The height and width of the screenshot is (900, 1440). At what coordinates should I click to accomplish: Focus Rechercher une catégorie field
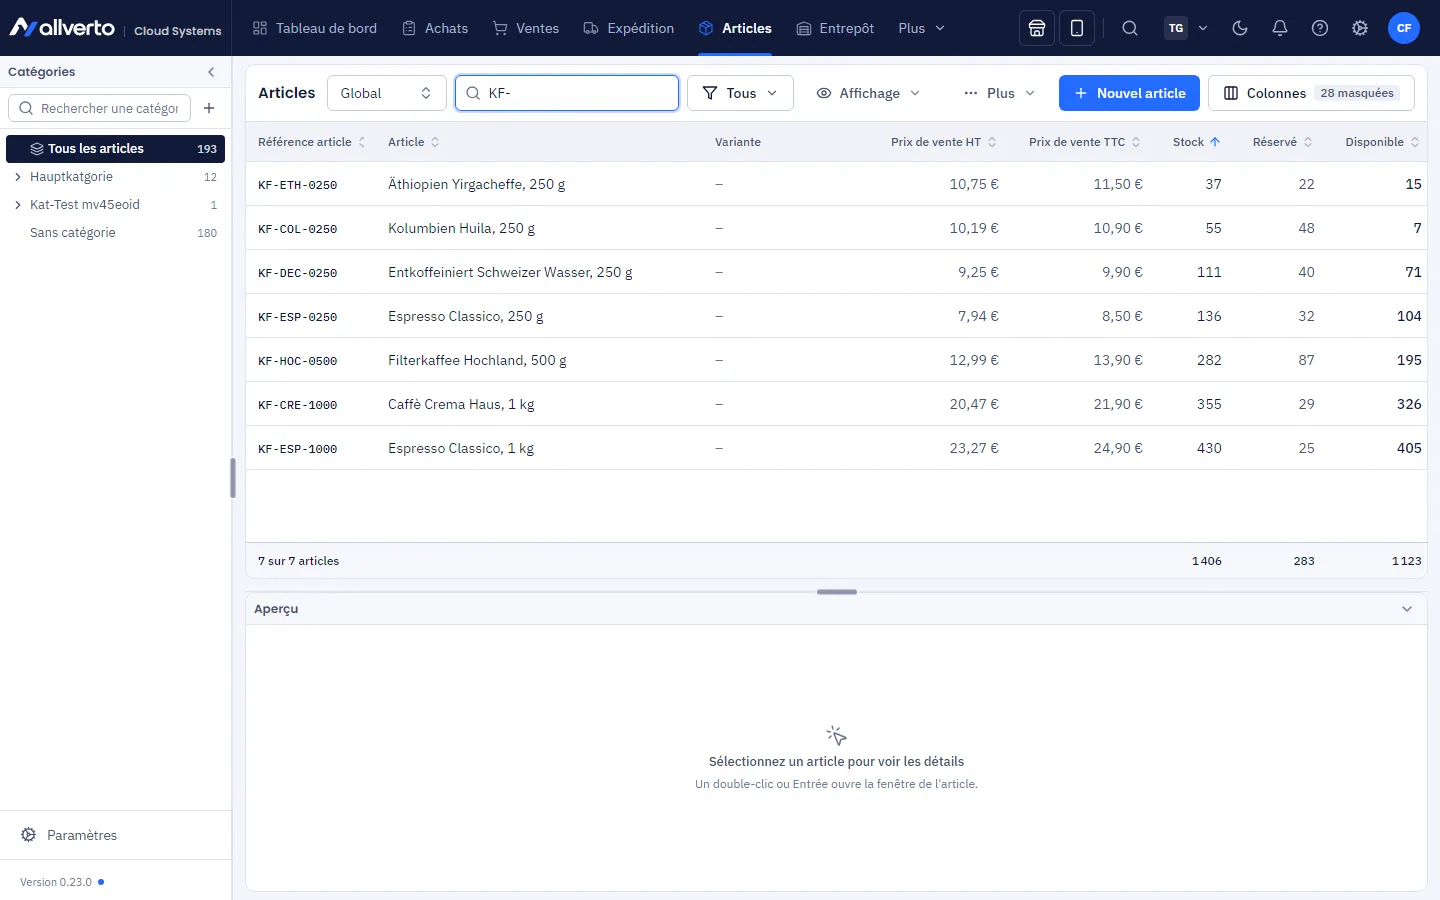99,108
